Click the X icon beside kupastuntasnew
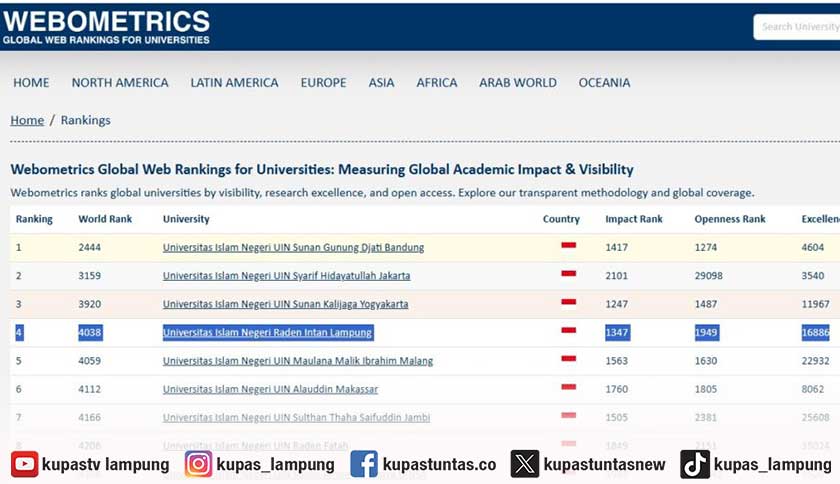This screenshot has height=484, width=840. pyautogui.click(x=525, y=464)
